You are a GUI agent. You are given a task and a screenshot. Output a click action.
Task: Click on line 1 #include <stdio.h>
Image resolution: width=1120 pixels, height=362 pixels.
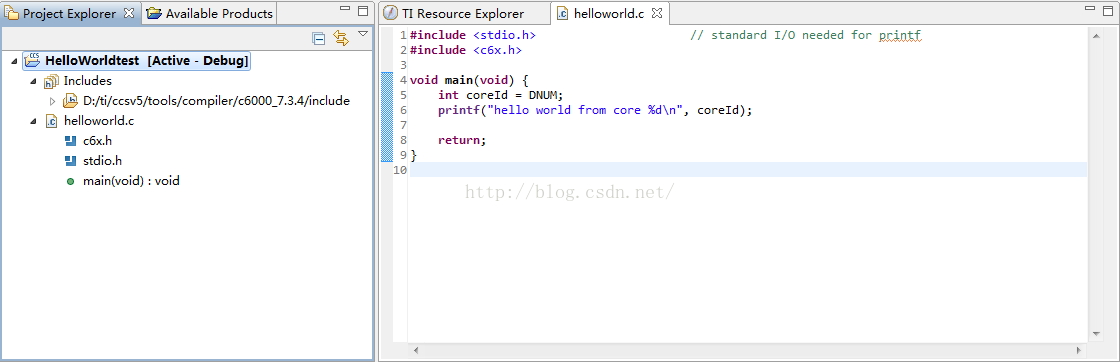tap(472, 35)
